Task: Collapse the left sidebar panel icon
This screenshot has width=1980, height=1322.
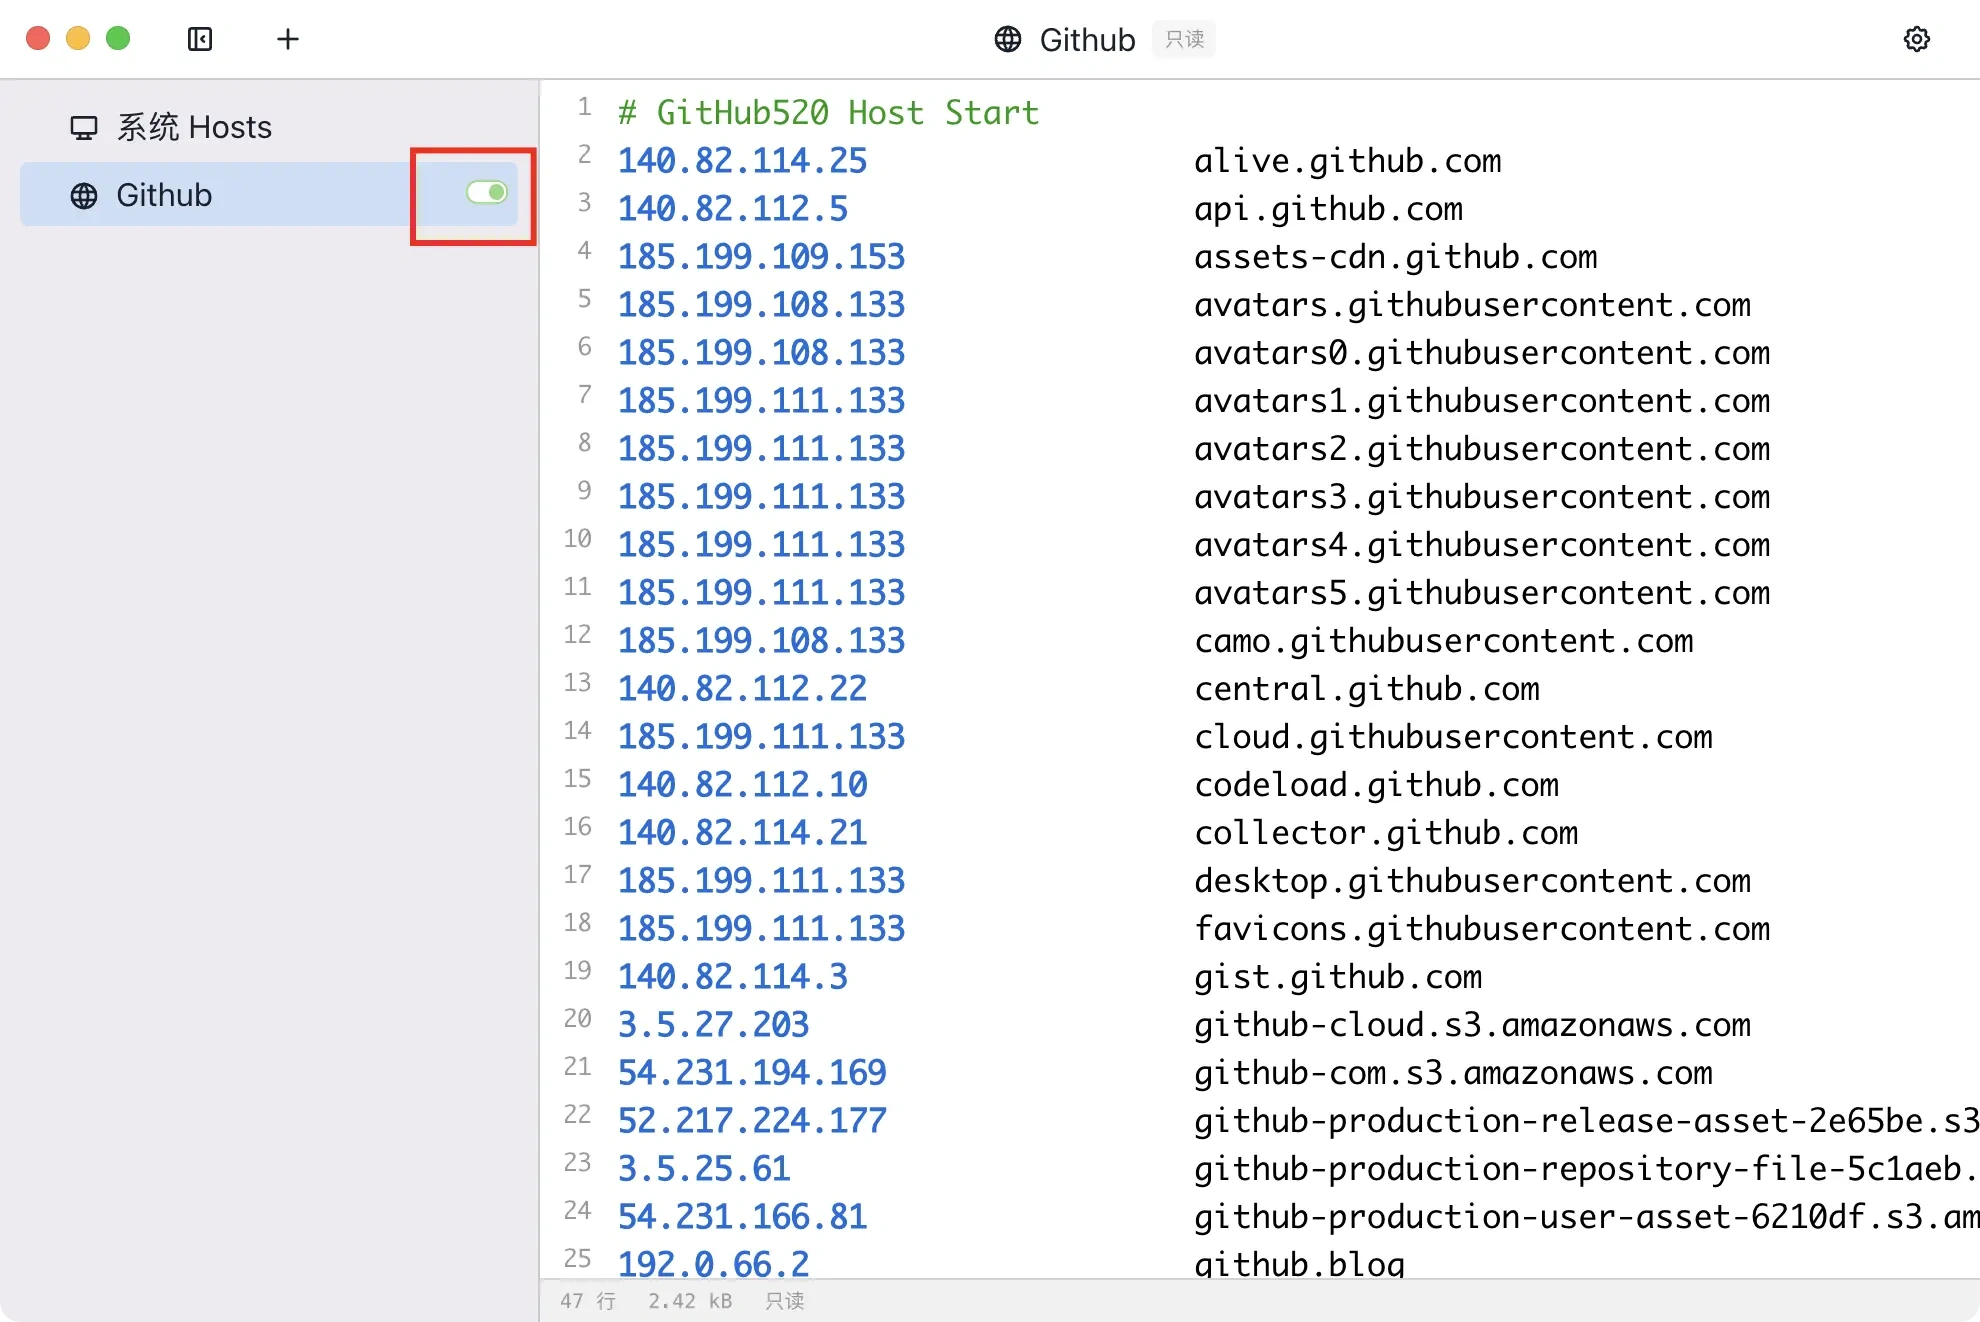Action: click(x=200, y=39)
